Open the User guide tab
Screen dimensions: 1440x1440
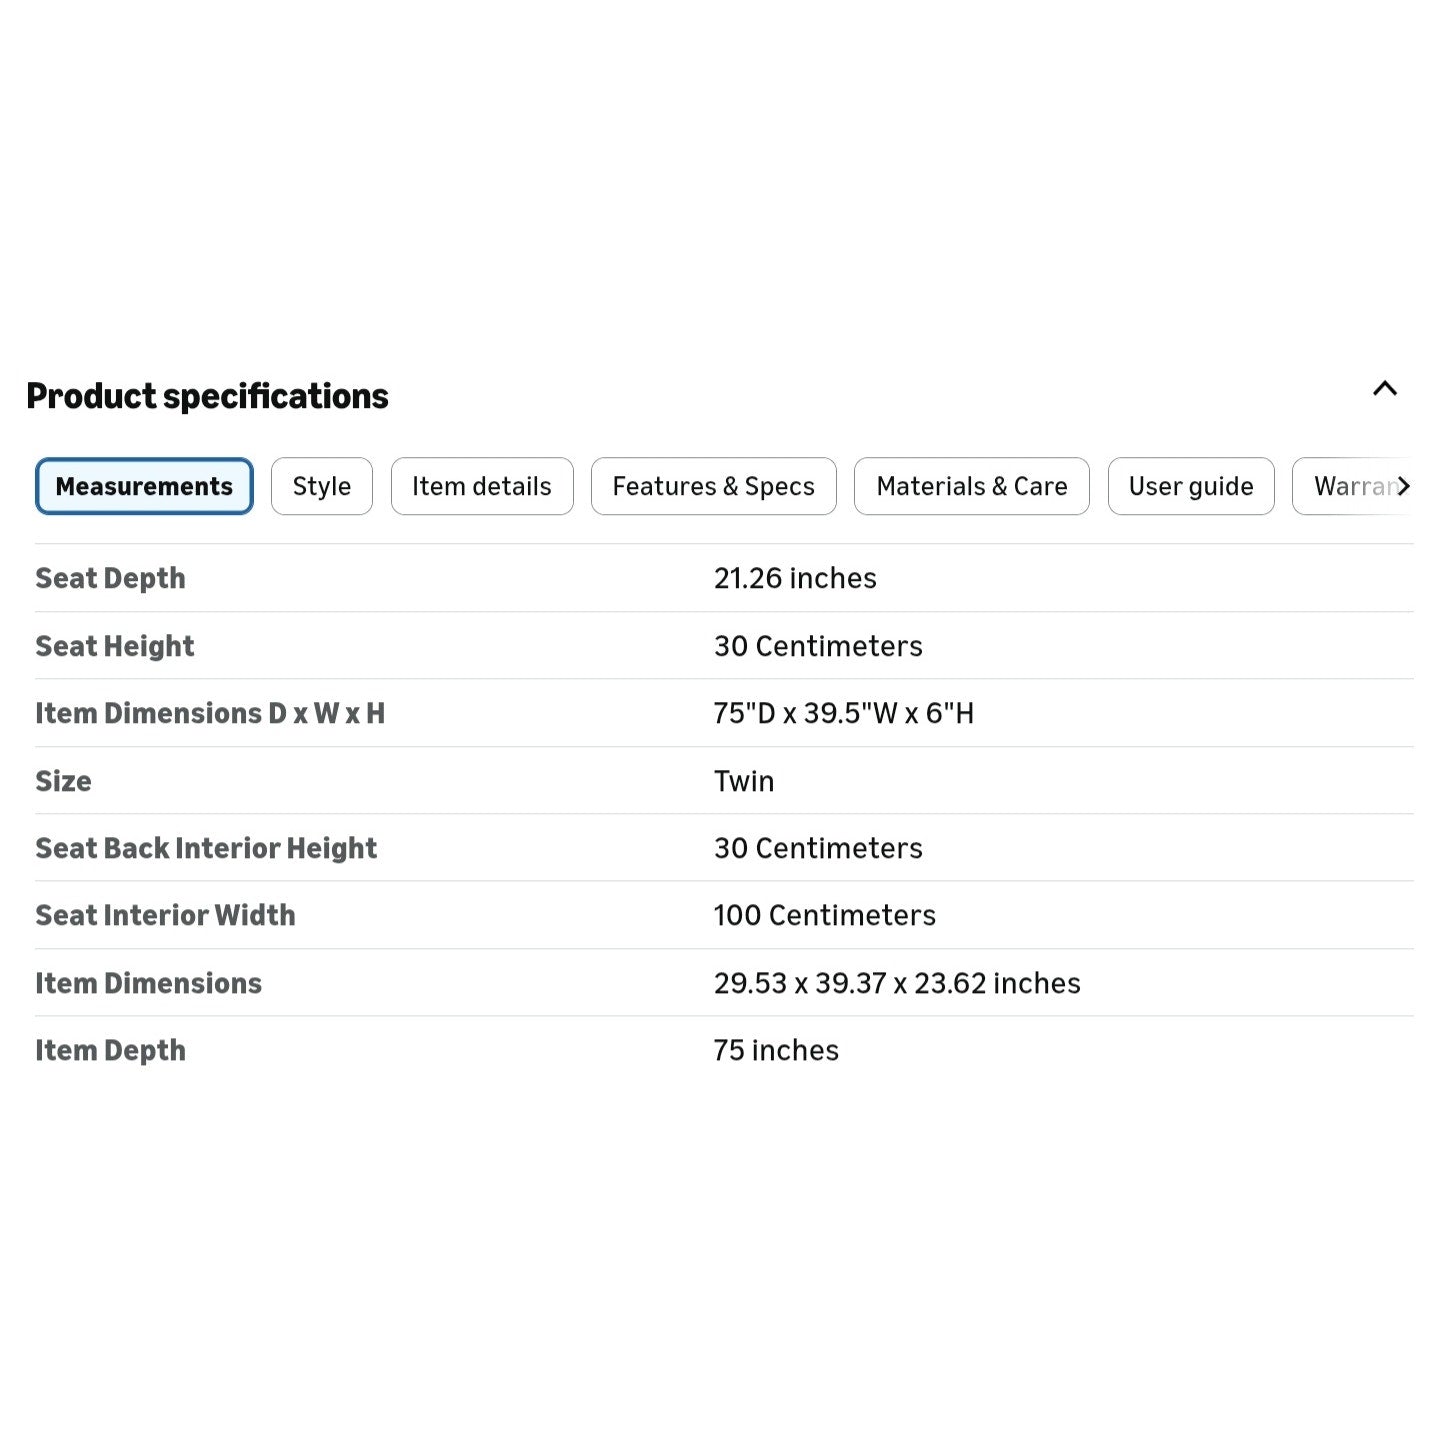[x=1191, y=486]
